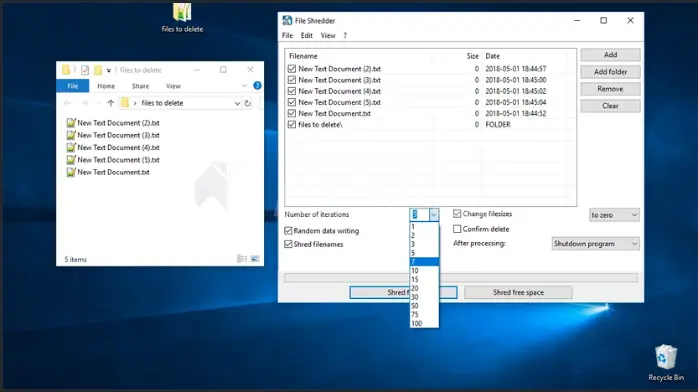
Task: Switch to the Home tab in Explorer
Action: (x=106, y=86)
